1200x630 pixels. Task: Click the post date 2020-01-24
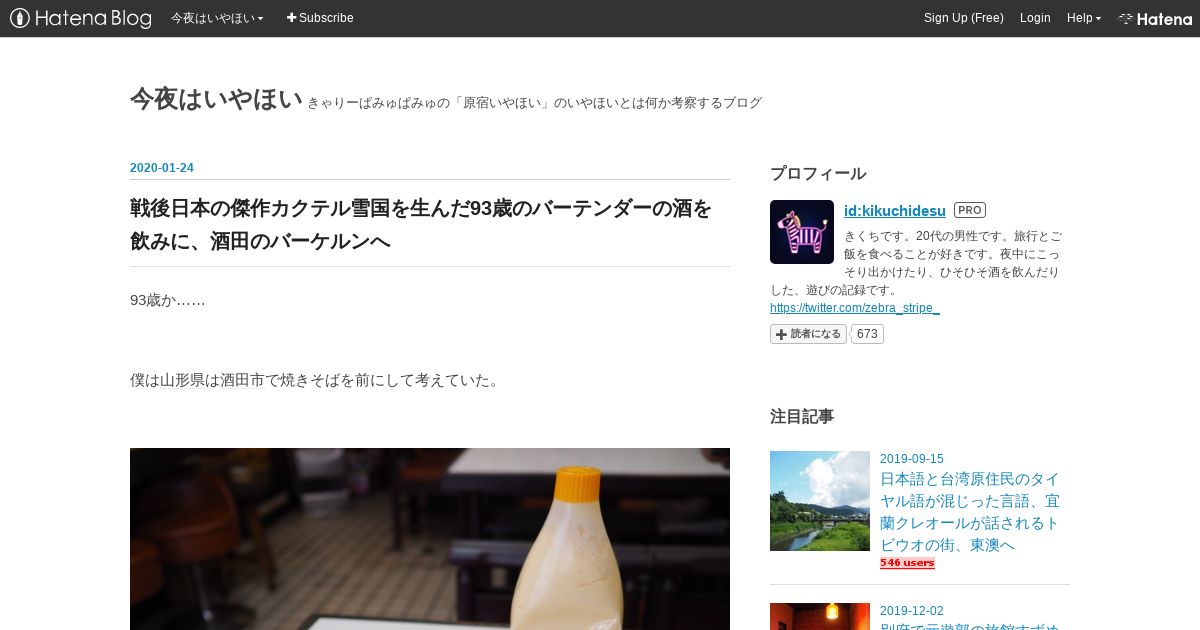coord(162,168)
